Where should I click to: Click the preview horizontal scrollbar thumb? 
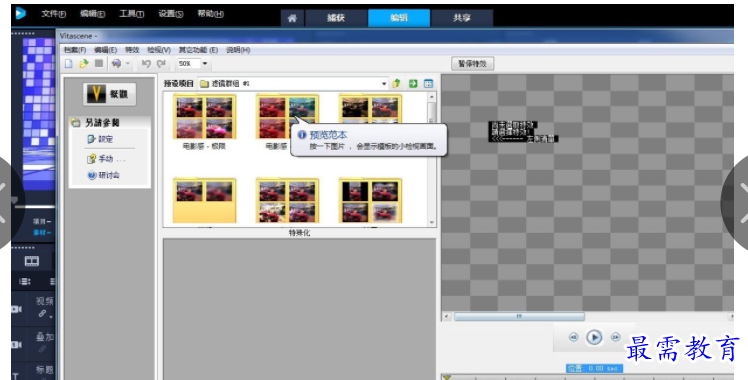pos(519,316)
